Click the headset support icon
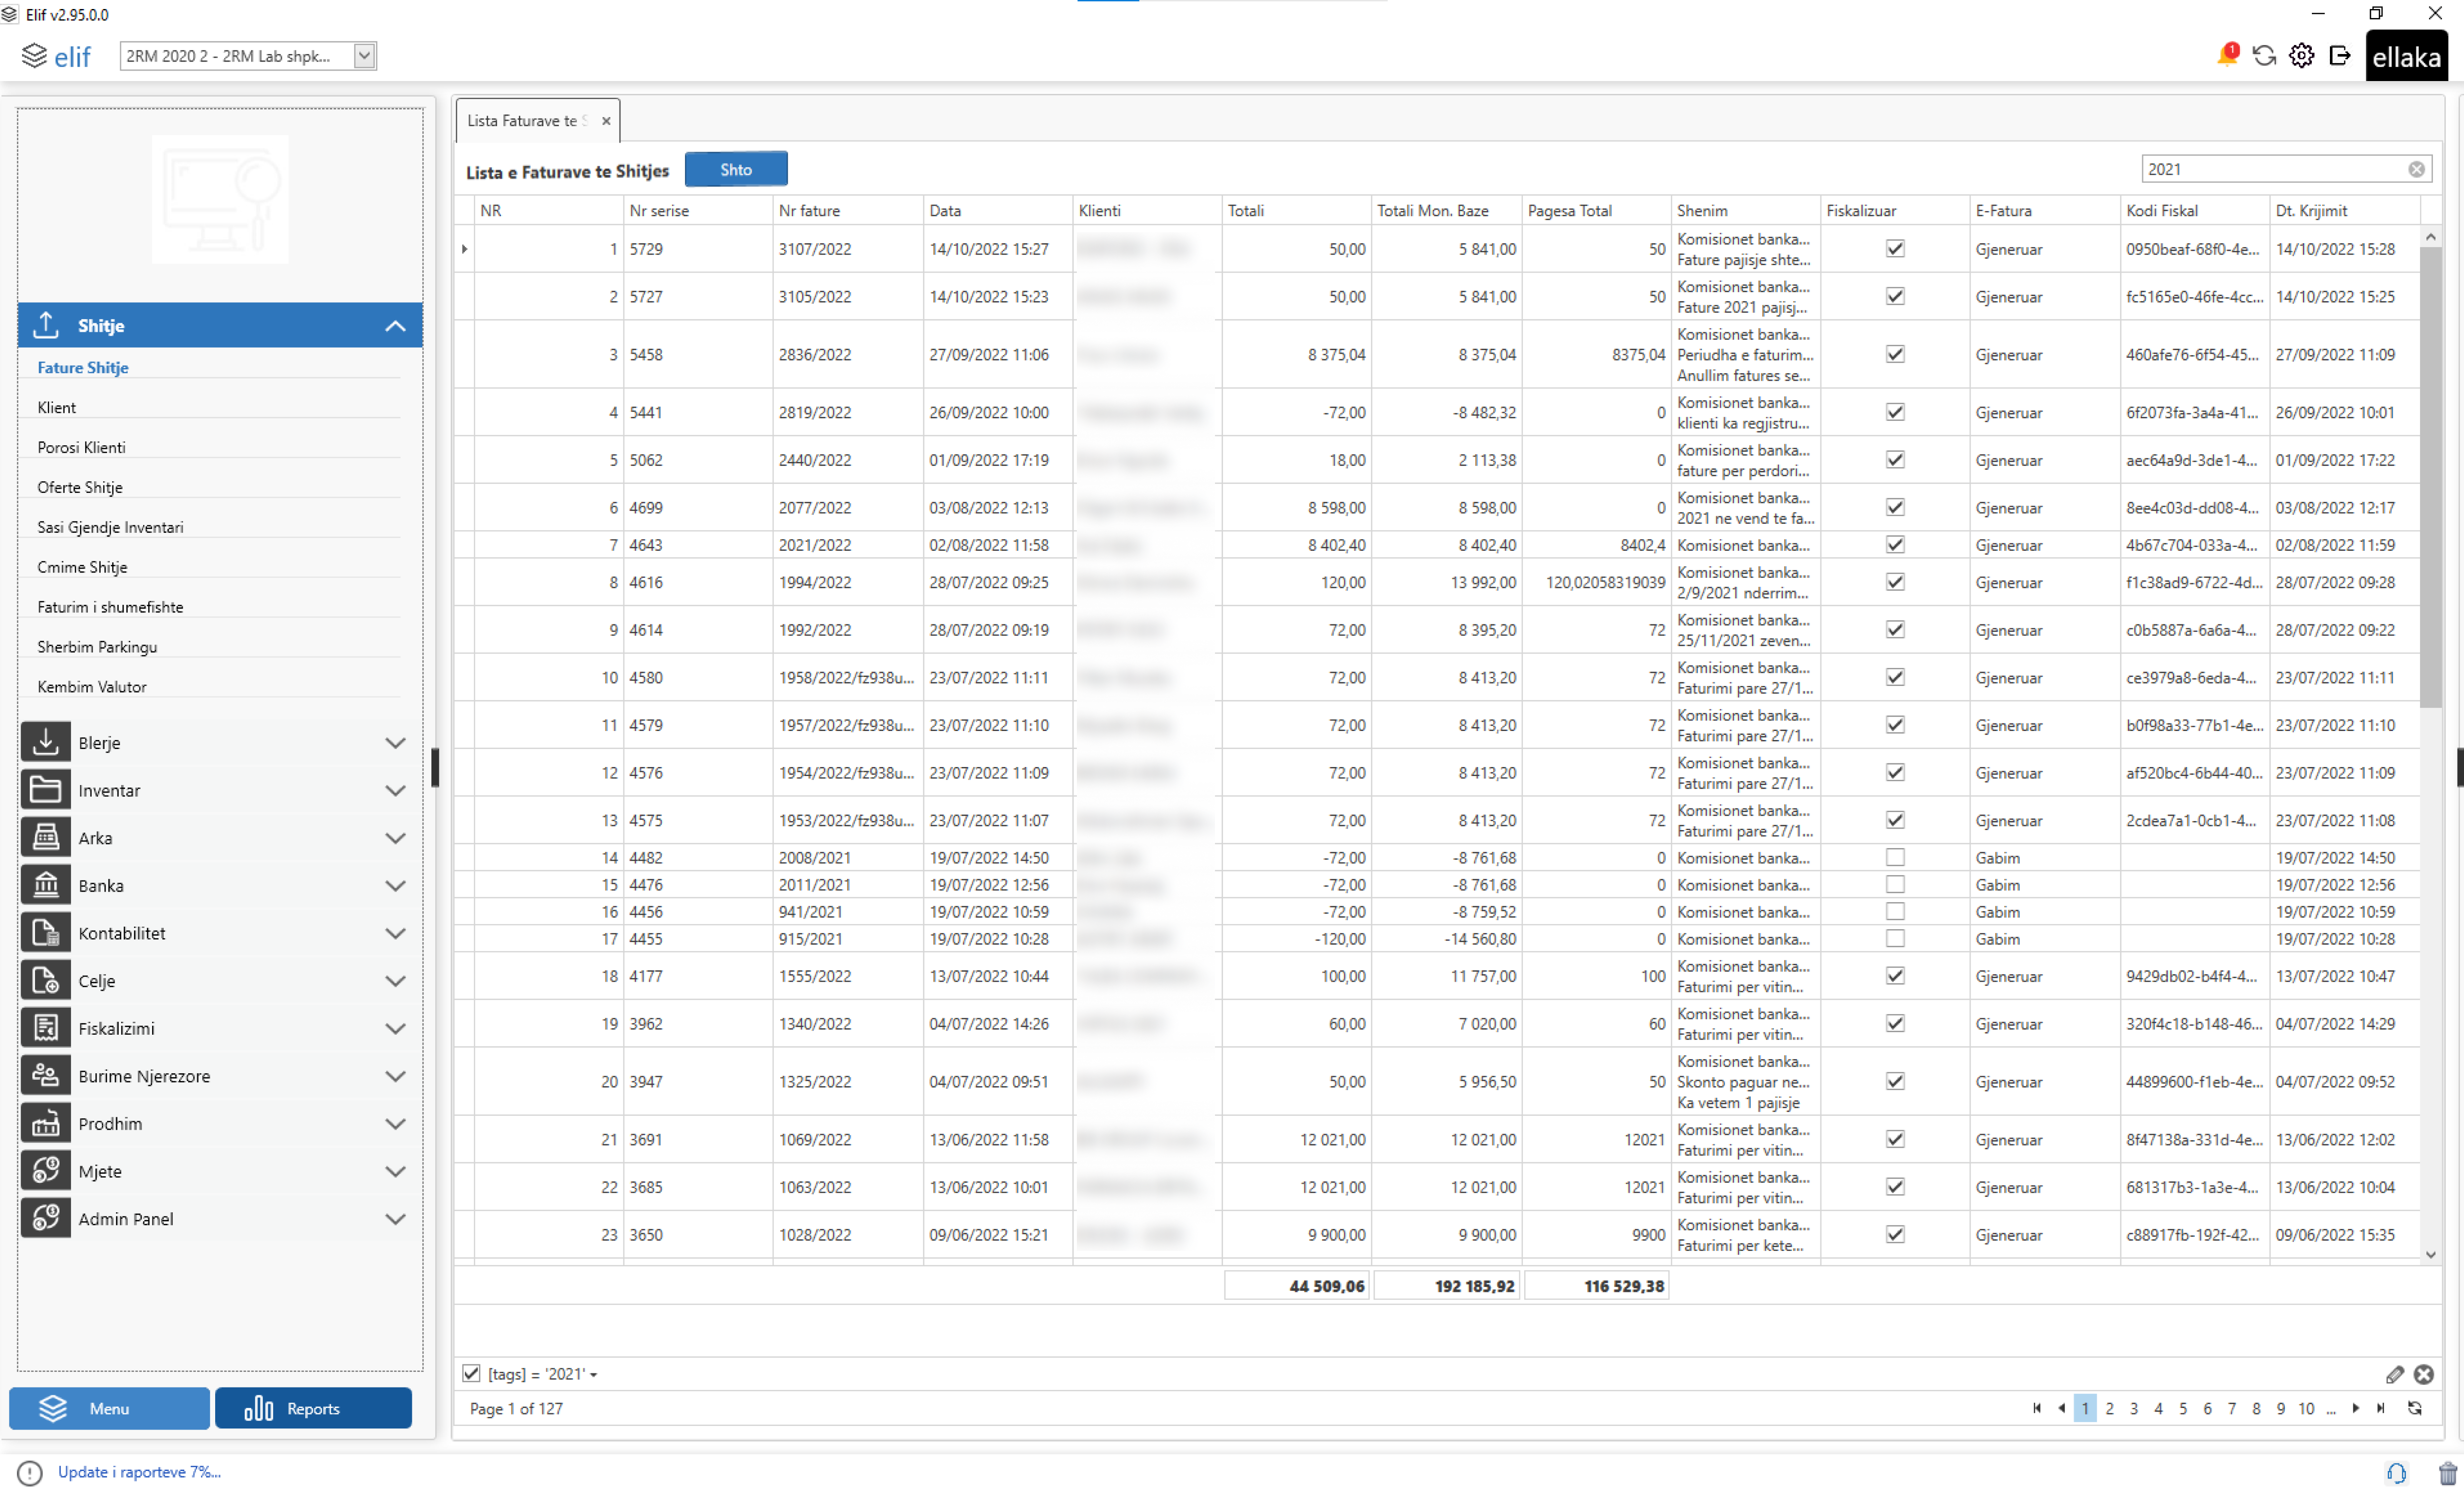Screen dimensions: 2464x1489 pyautogui.click(x=2396, y=1472)
